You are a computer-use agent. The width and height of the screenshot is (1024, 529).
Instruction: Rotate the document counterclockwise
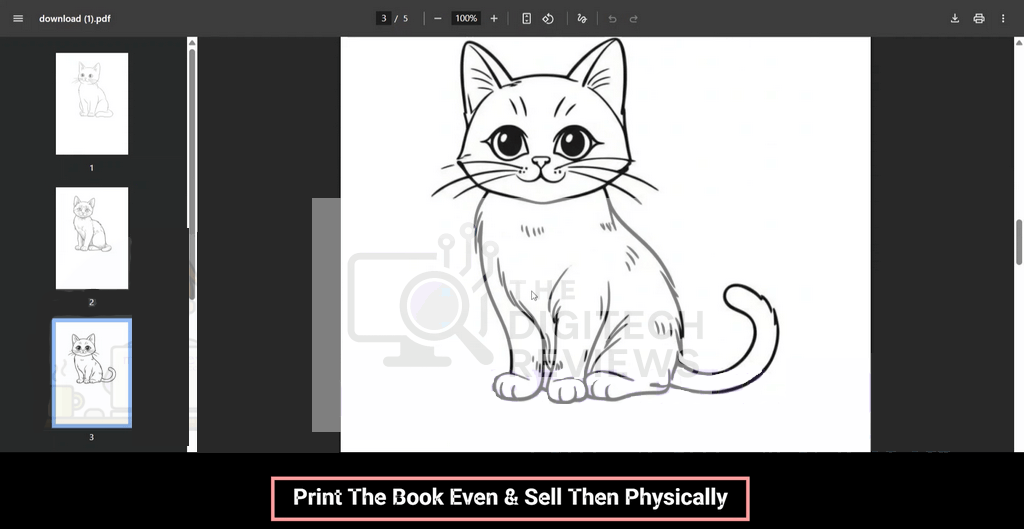point(548,18)
